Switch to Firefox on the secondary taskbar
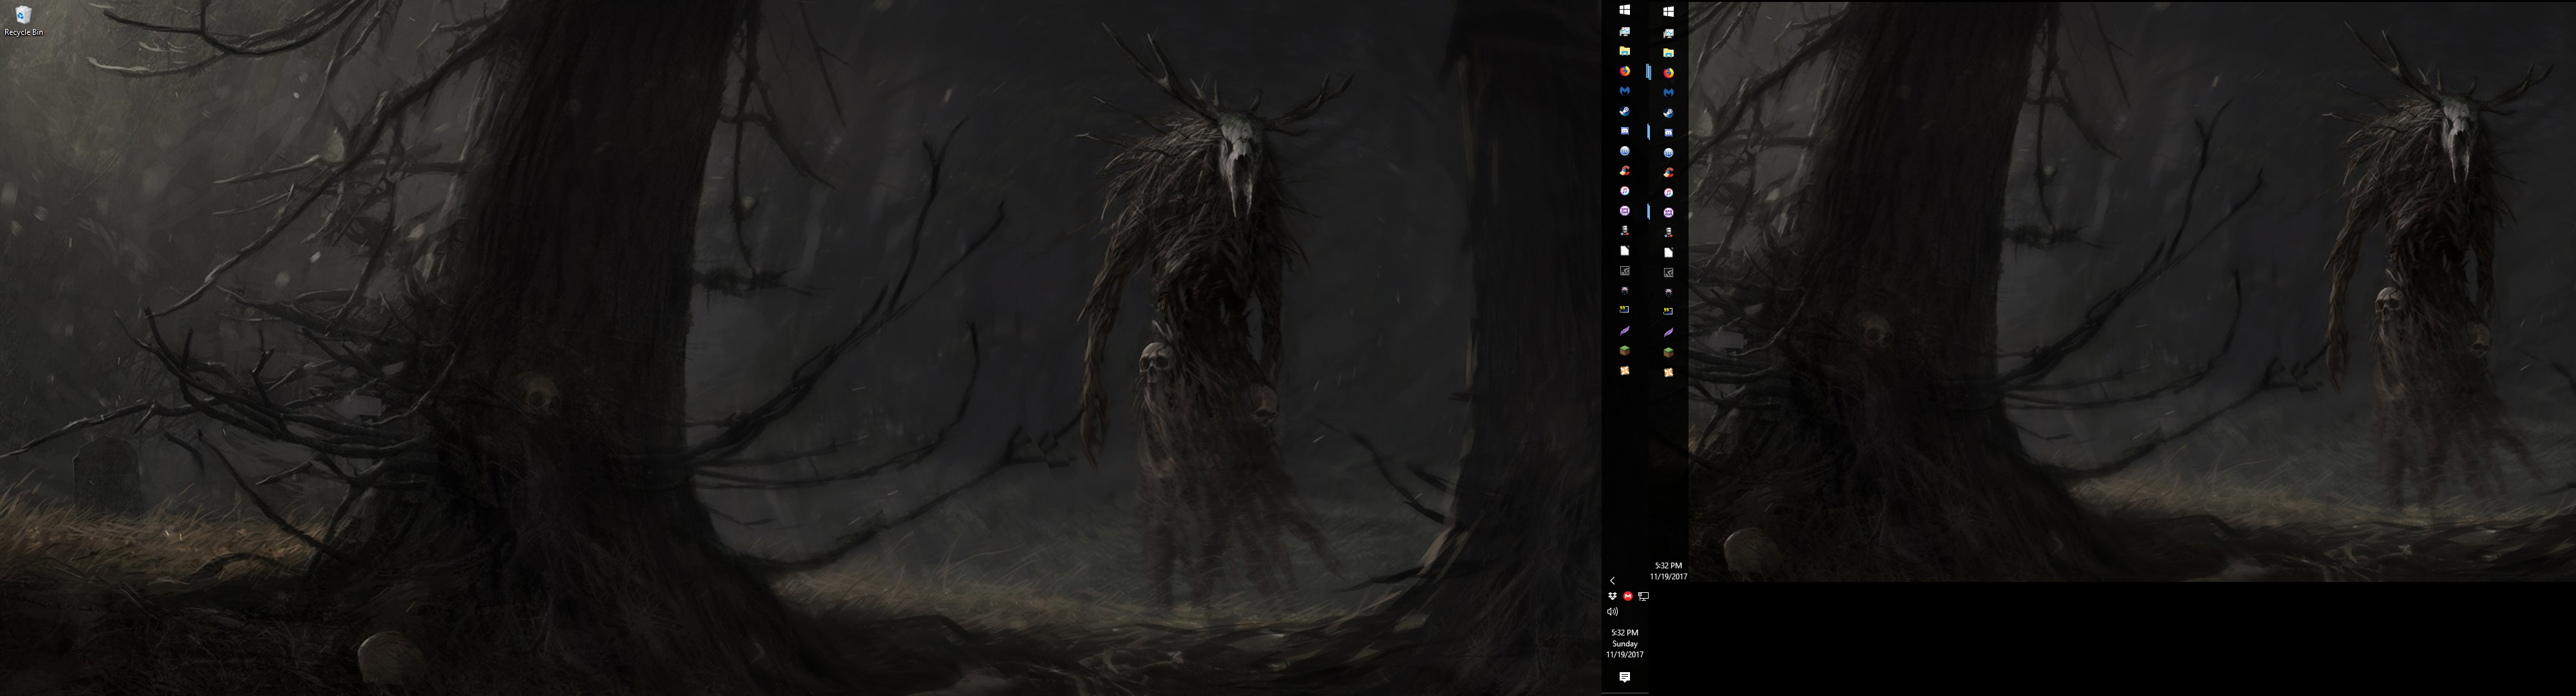2576x696 pixels. pos(1668,73)
